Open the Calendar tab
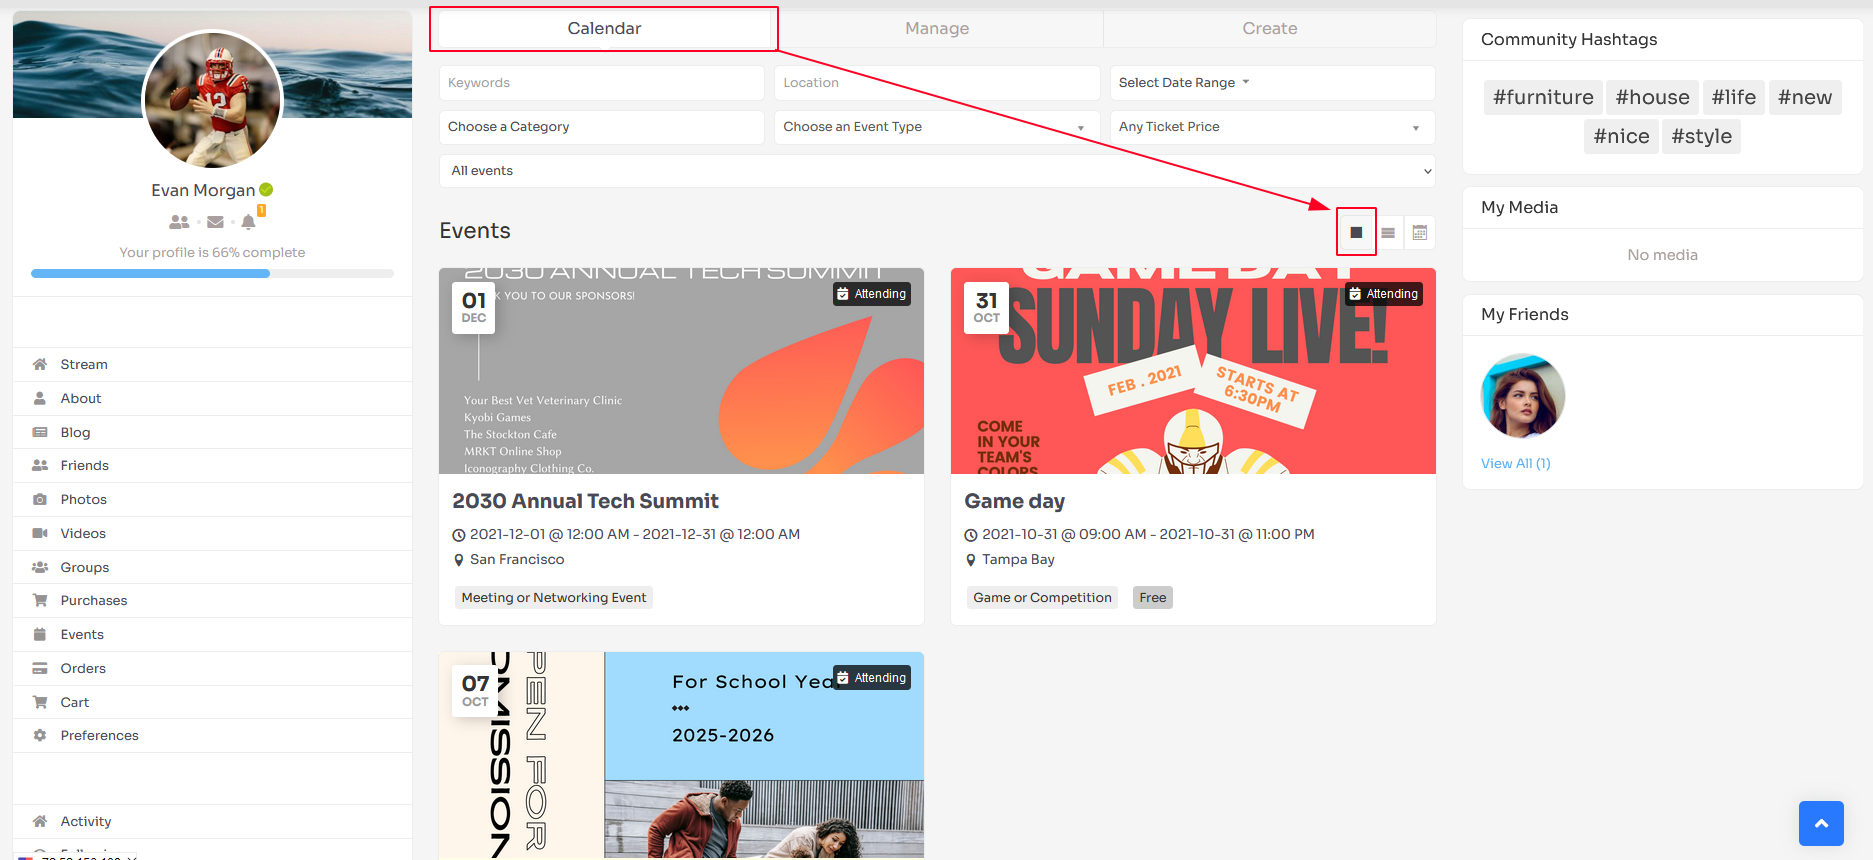The width and height of the screenshot is (1873, 860). click(x=604, y=28)
